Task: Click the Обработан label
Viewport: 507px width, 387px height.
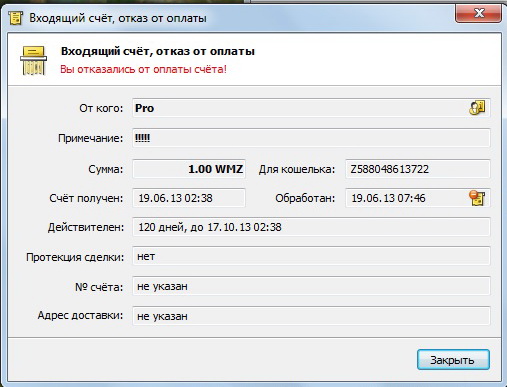Action: tap(305, 198)
